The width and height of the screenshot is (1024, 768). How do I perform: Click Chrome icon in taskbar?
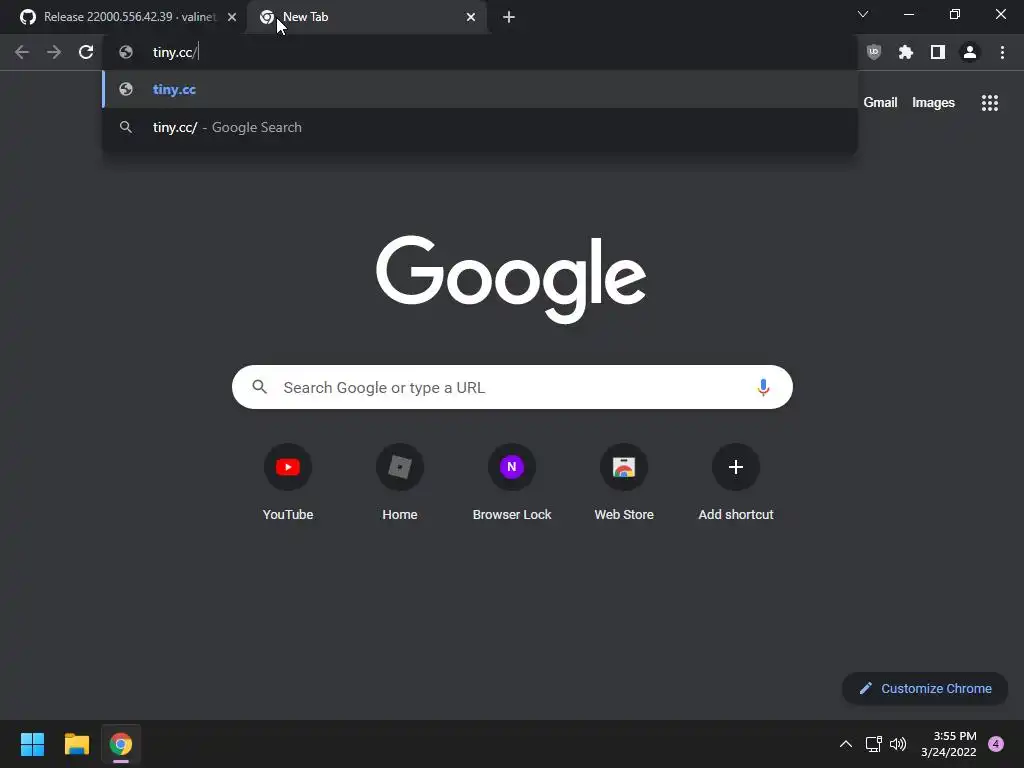[121, 744]
